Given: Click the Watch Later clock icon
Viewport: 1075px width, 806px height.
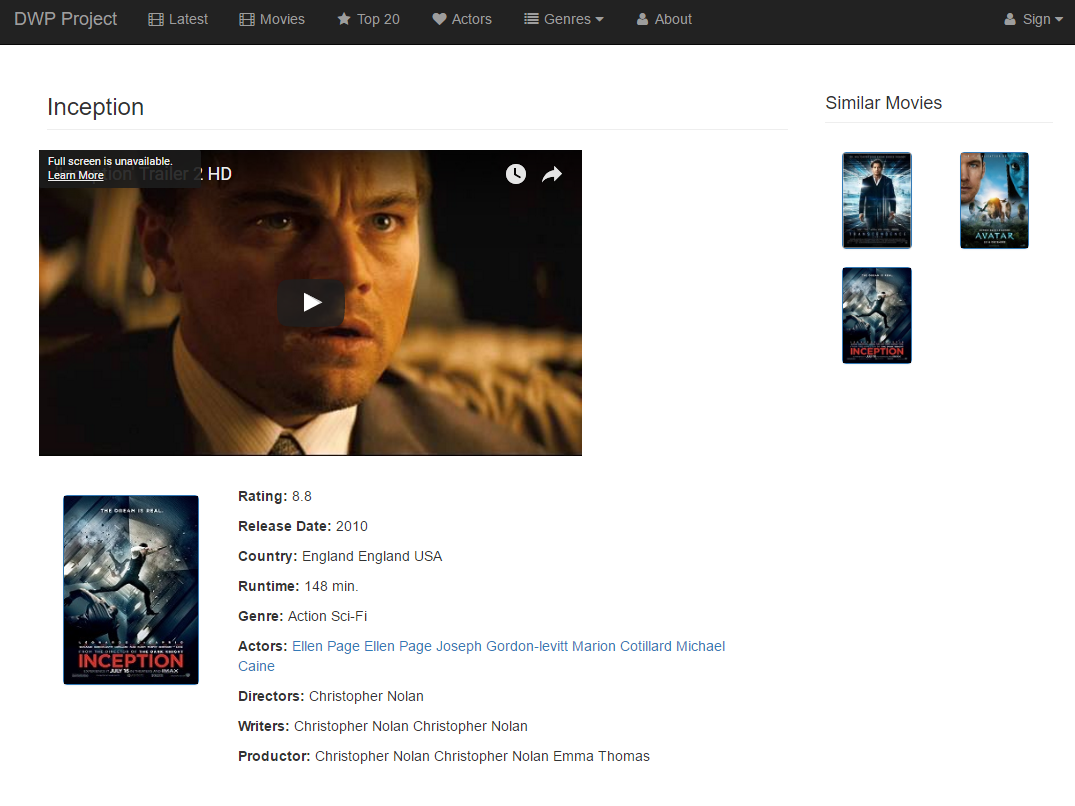Looking at the screenshot, I should click(x=516, y=174).
